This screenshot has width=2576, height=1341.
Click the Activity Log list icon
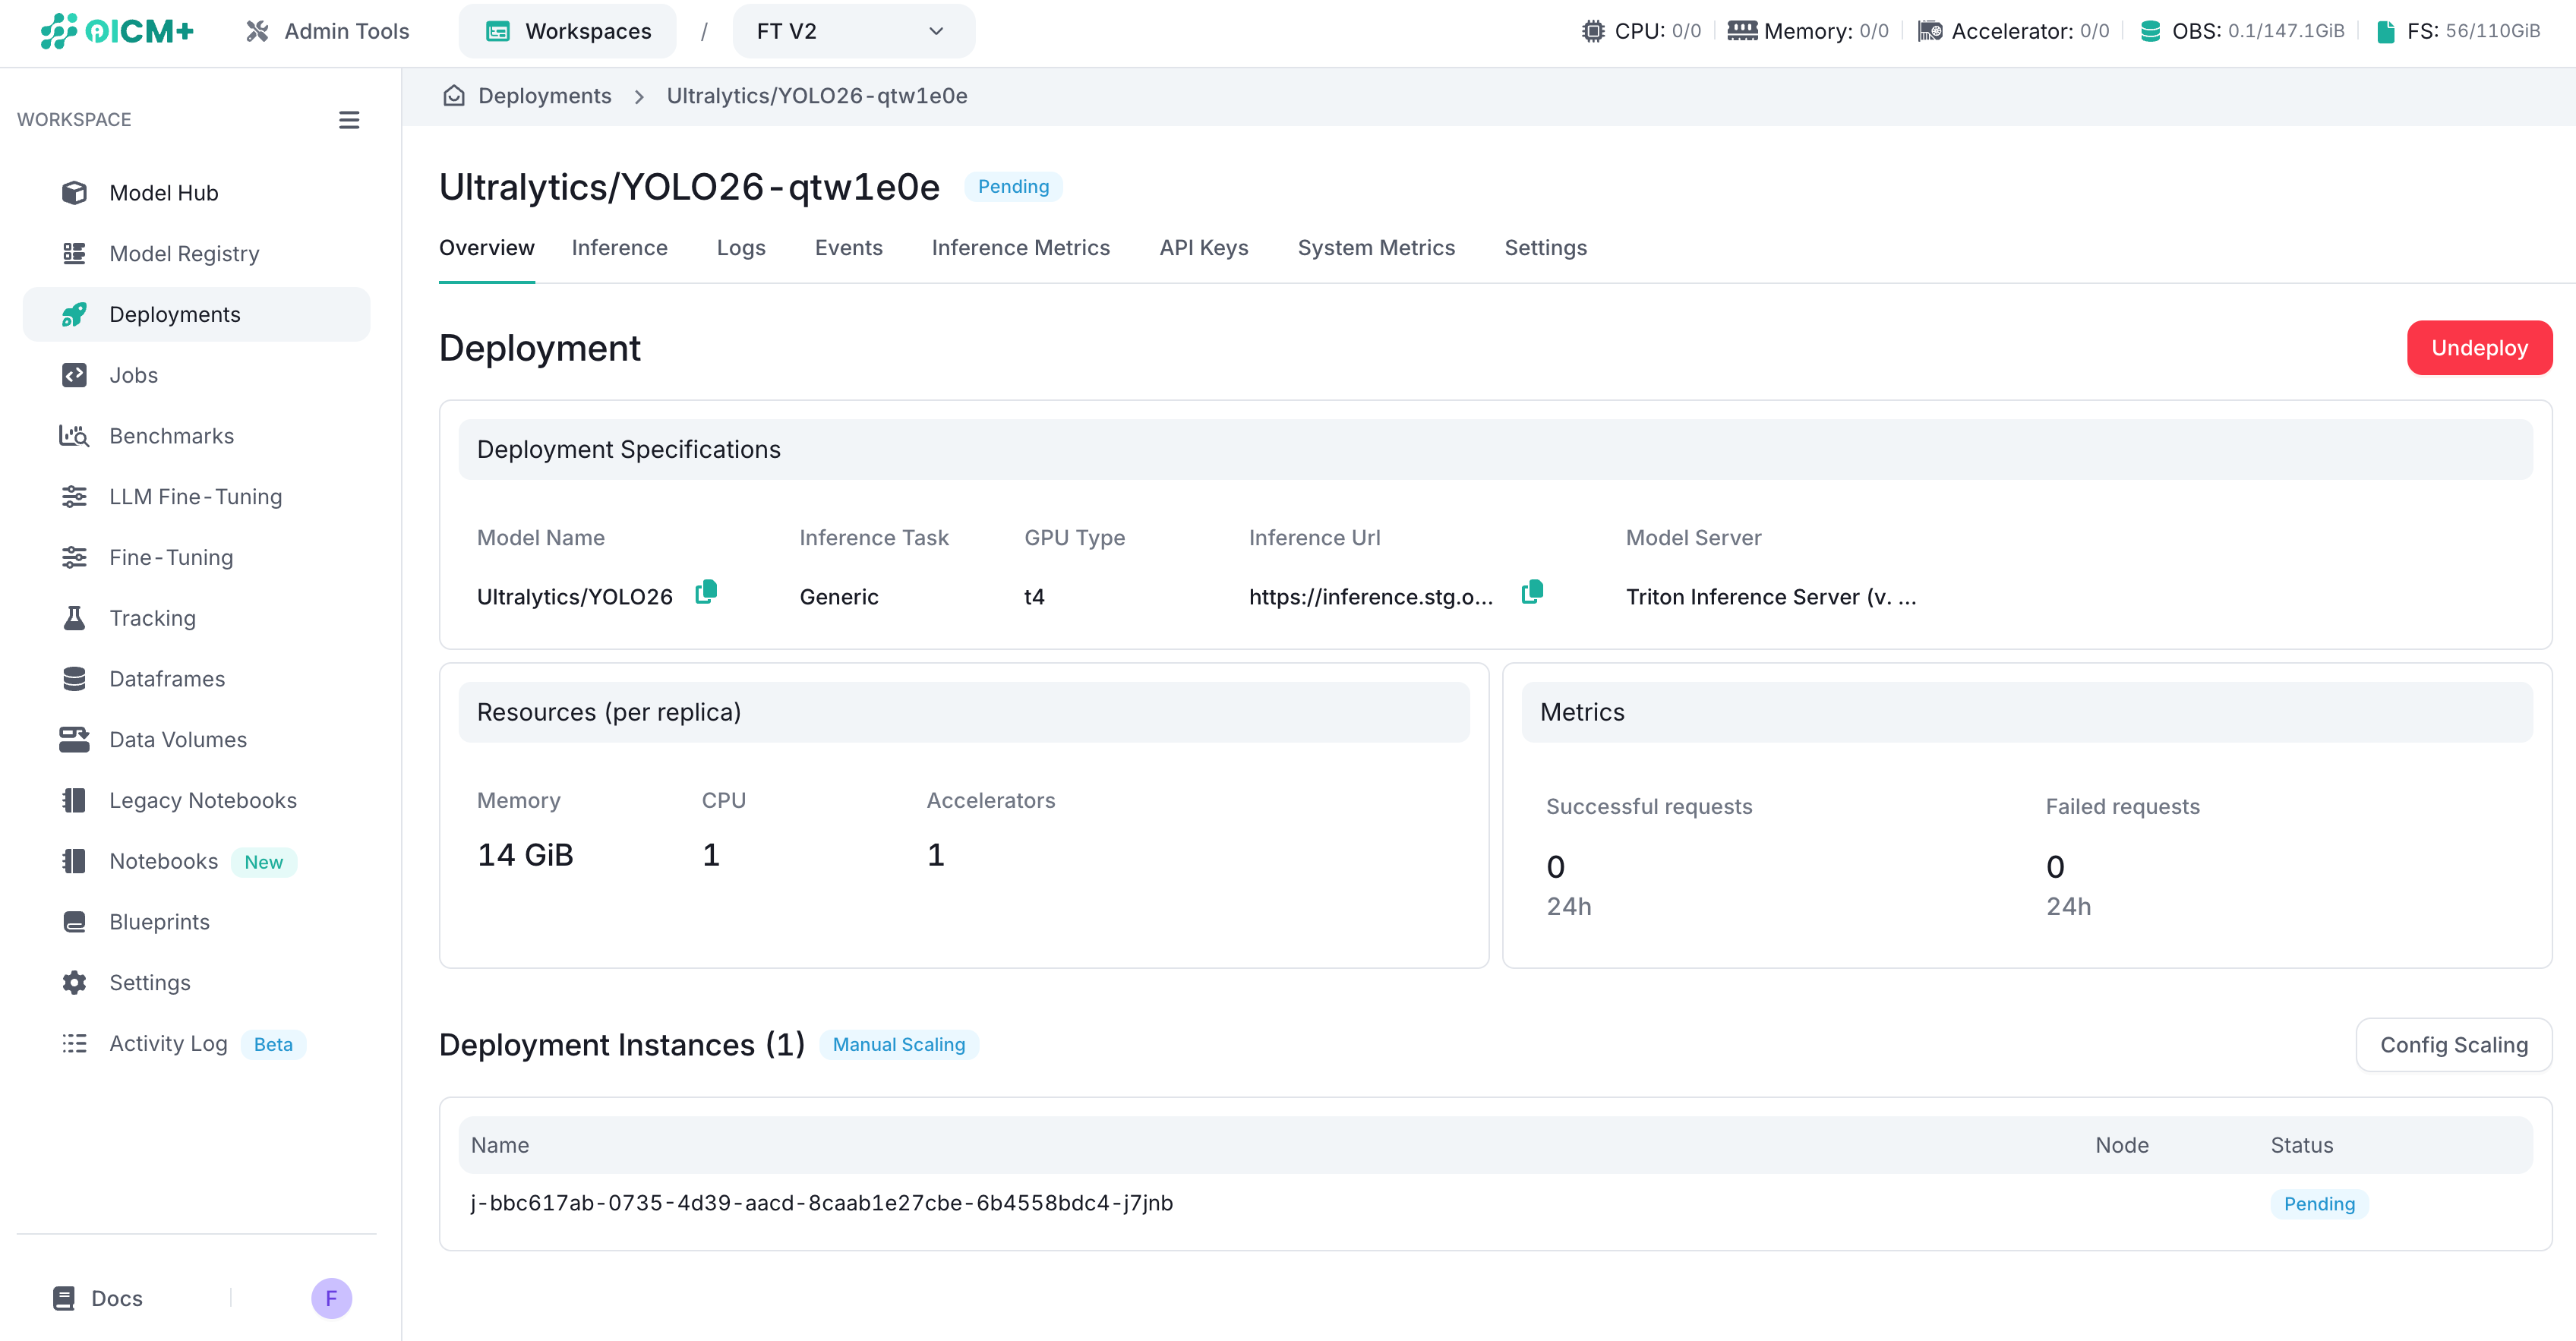[x=74, y=1044]
